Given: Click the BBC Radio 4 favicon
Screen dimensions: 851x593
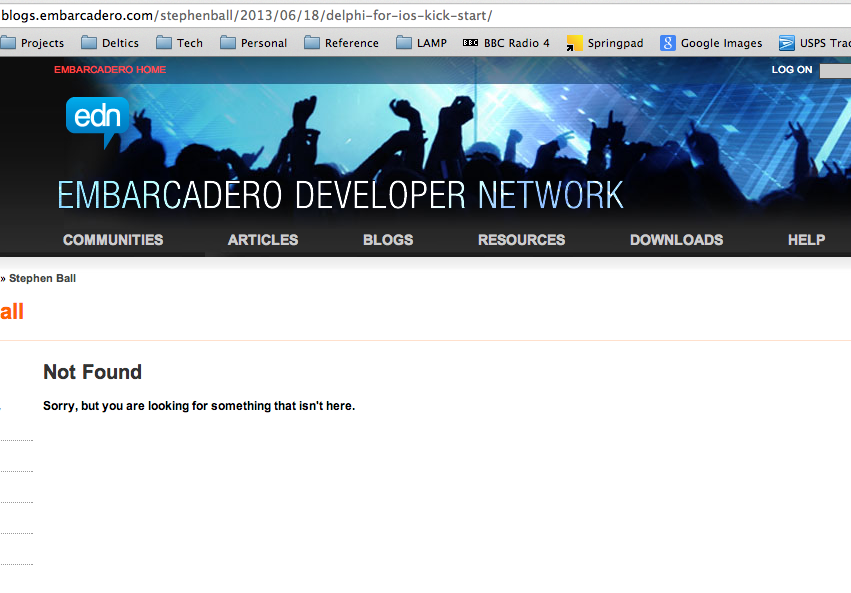Looking at the screenshot, I should pyautogui.click(x=471, y=43).
